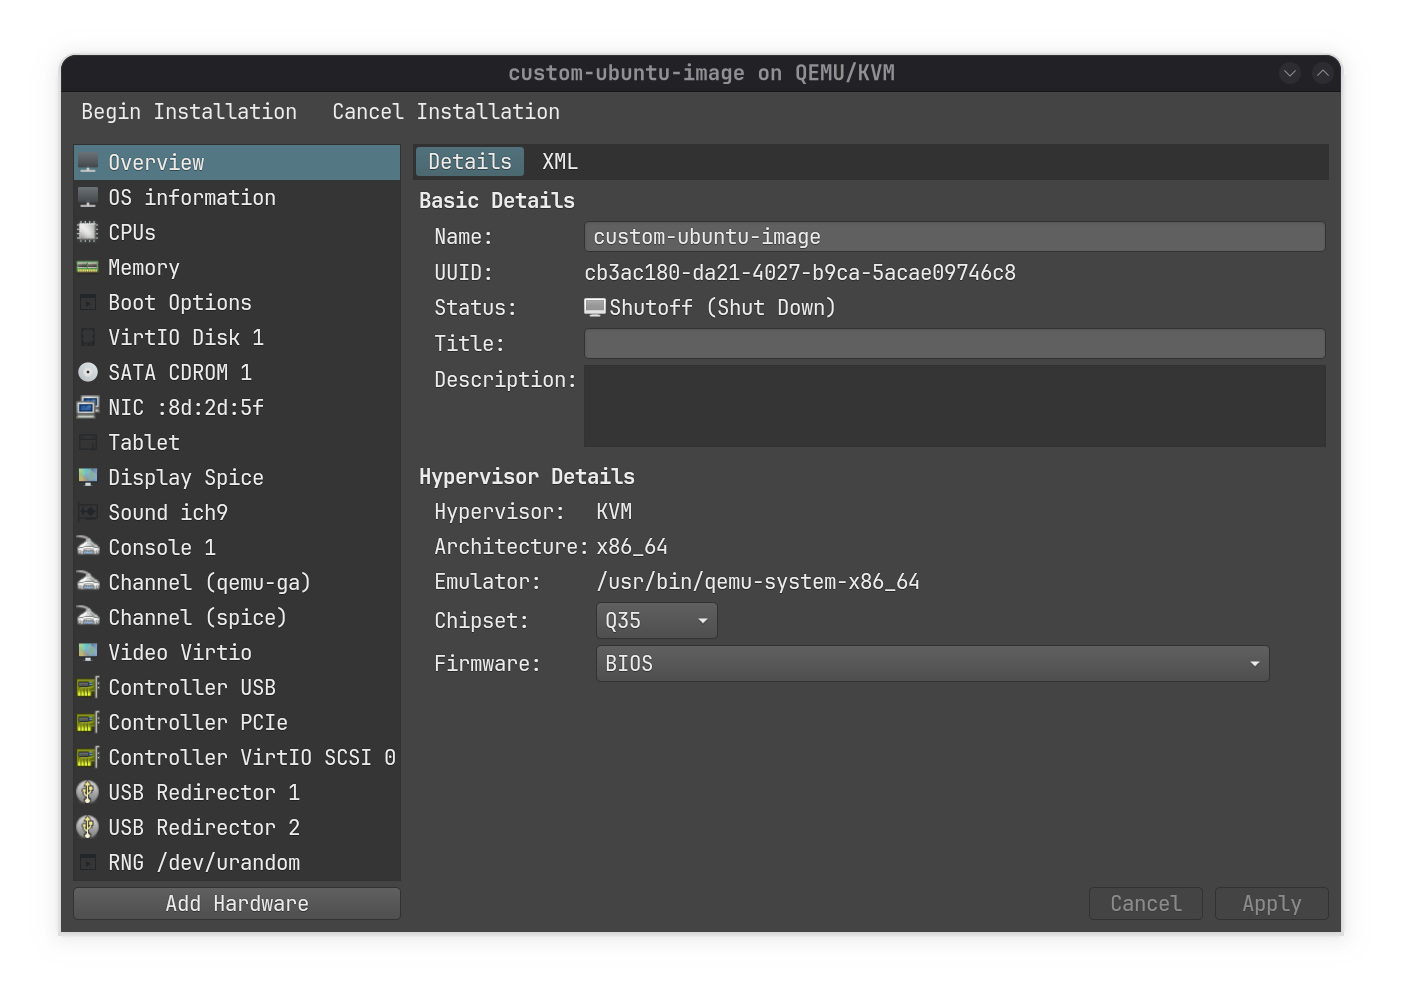Select the Console 1 row label
The image size is (1402, 999).
click(x=162, y=548)
